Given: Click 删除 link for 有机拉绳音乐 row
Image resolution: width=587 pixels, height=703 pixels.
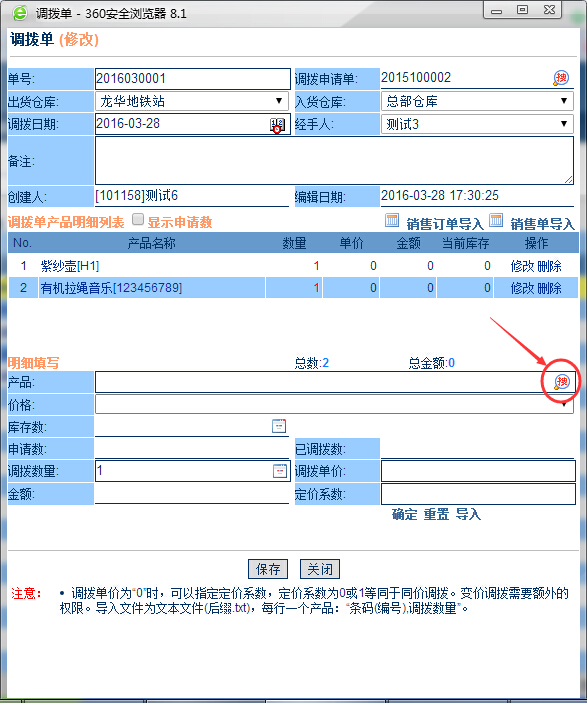Looking at the screenshot, I should click(549, 288).
